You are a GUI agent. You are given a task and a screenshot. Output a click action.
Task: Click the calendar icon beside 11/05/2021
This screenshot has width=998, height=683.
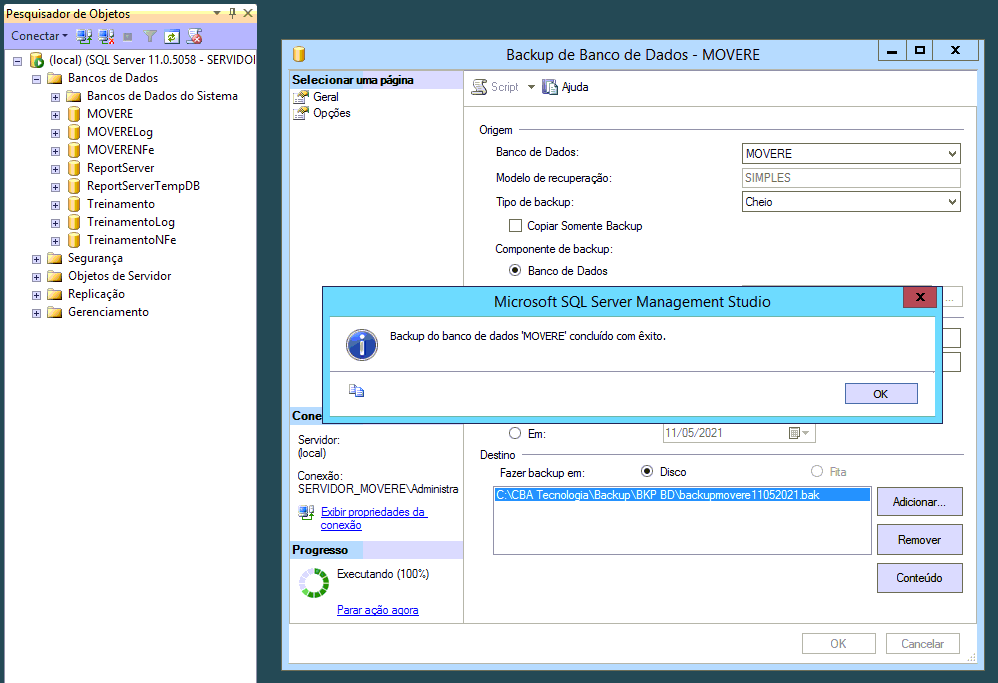[794, 433]
